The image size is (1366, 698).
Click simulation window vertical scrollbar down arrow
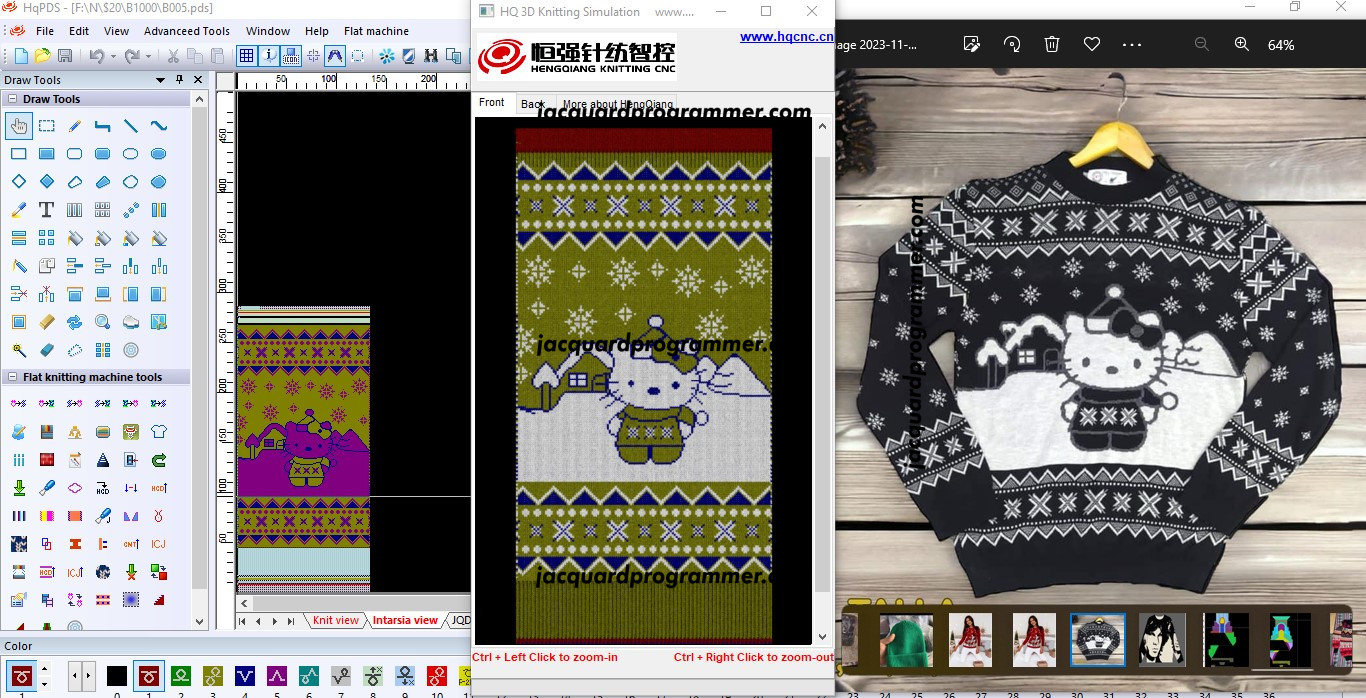tap(823, 636)
